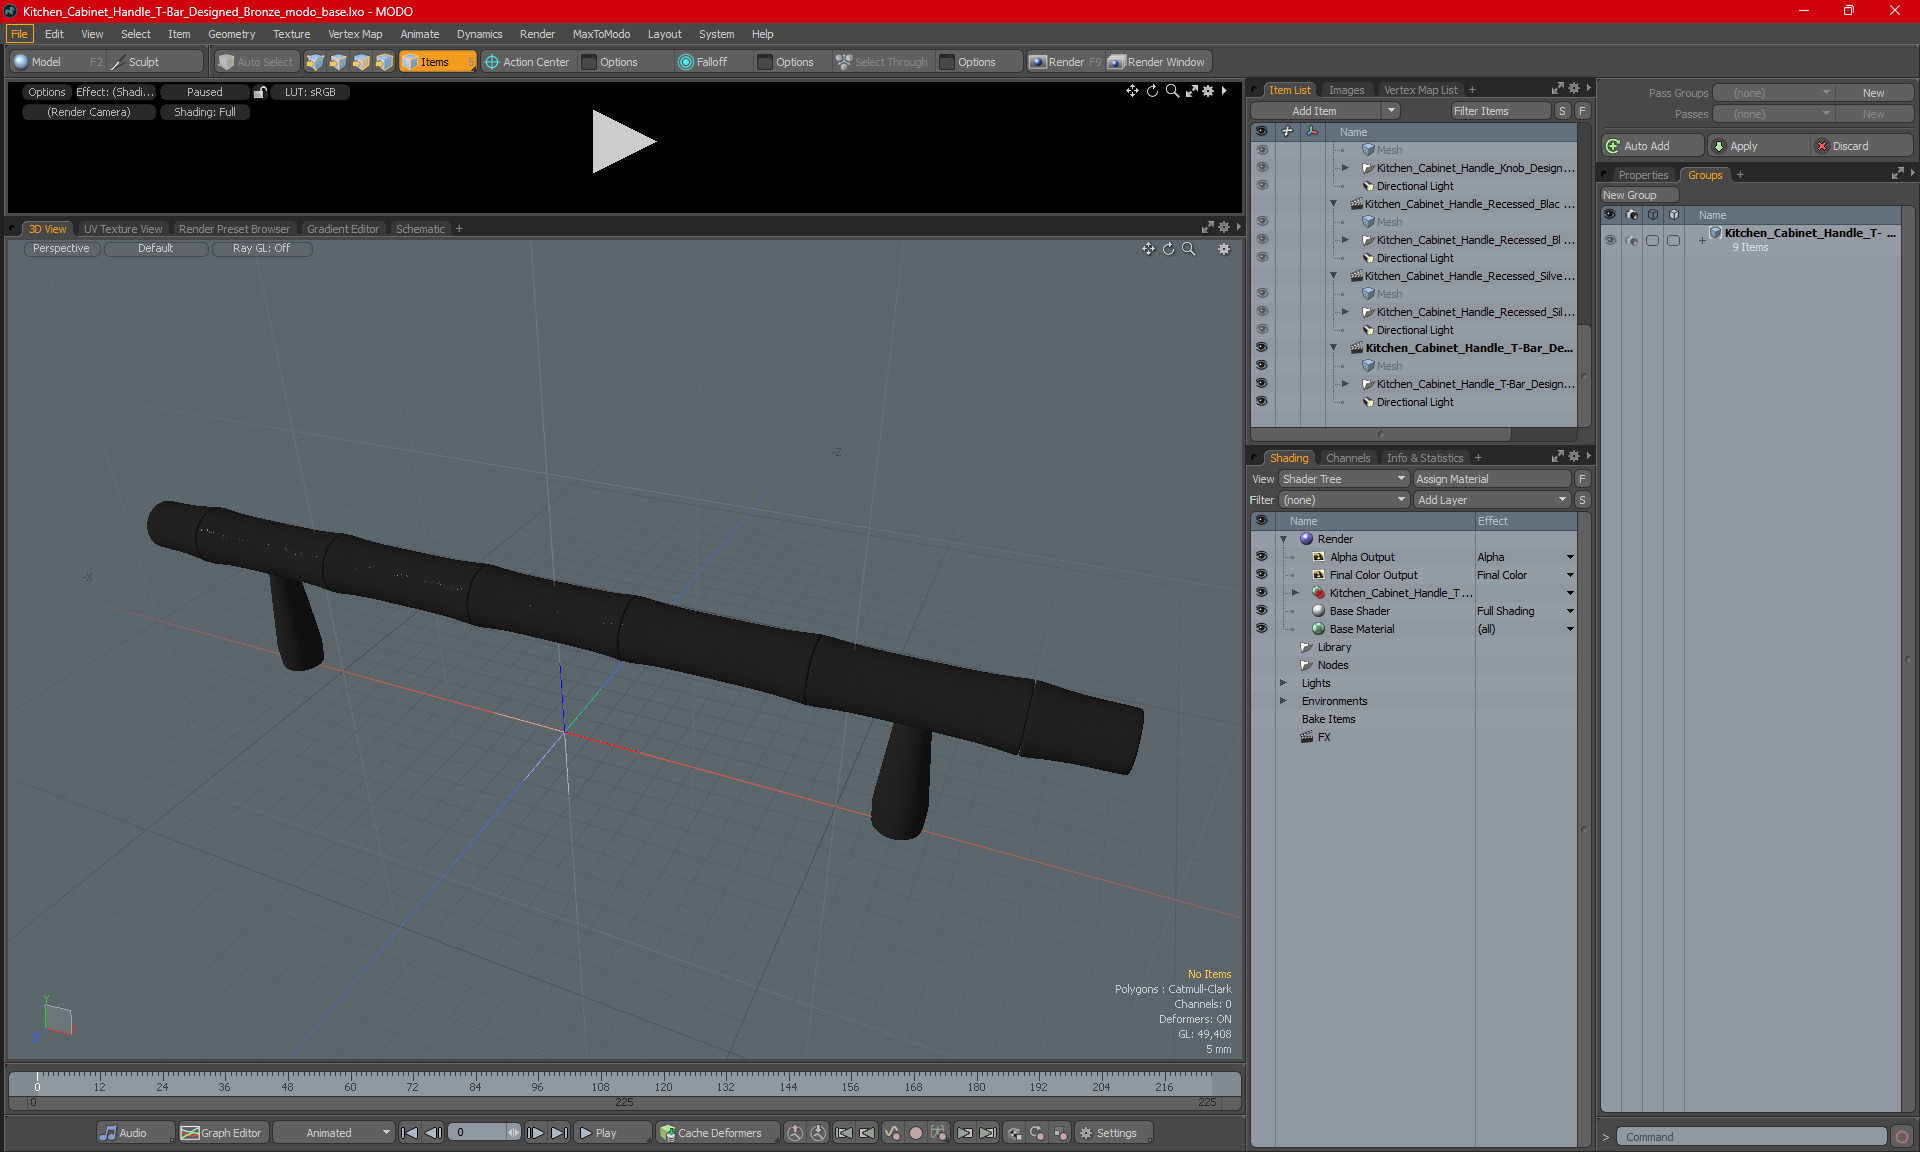
Task: Click 3D viewport rotate view icon
Action: 1168,249
